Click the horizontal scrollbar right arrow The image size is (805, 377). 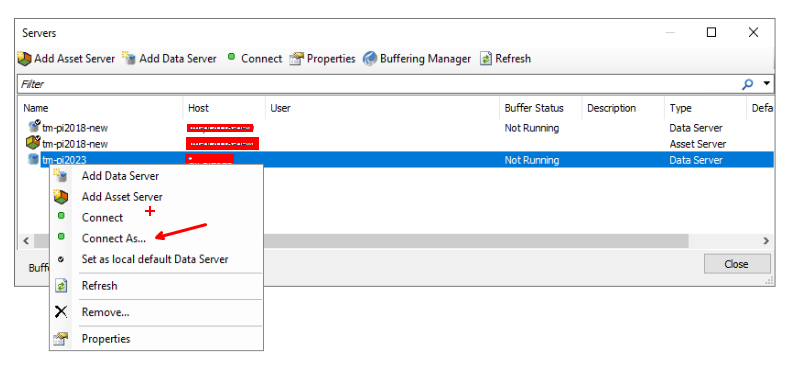[766, 241]
